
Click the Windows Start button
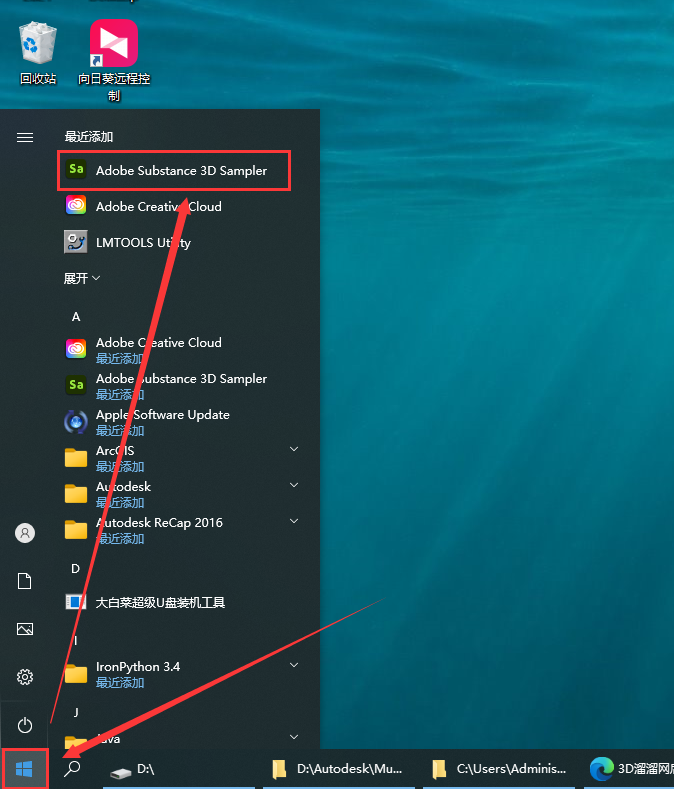tap(24, 769)
